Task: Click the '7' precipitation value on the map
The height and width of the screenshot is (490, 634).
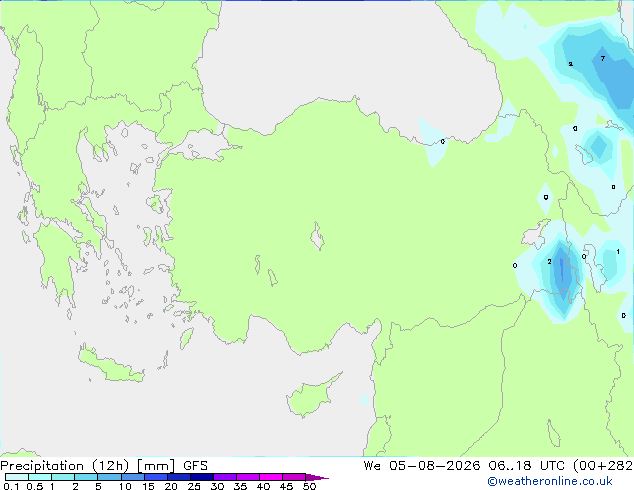Action: pos(603,59)
